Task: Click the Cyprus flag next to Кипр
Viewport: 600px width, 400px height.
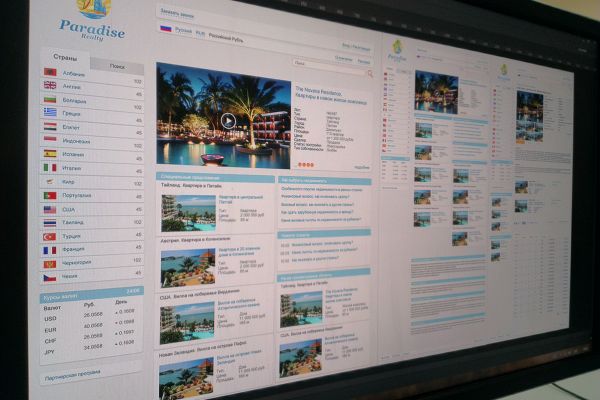Action: (x=50, y=181)
